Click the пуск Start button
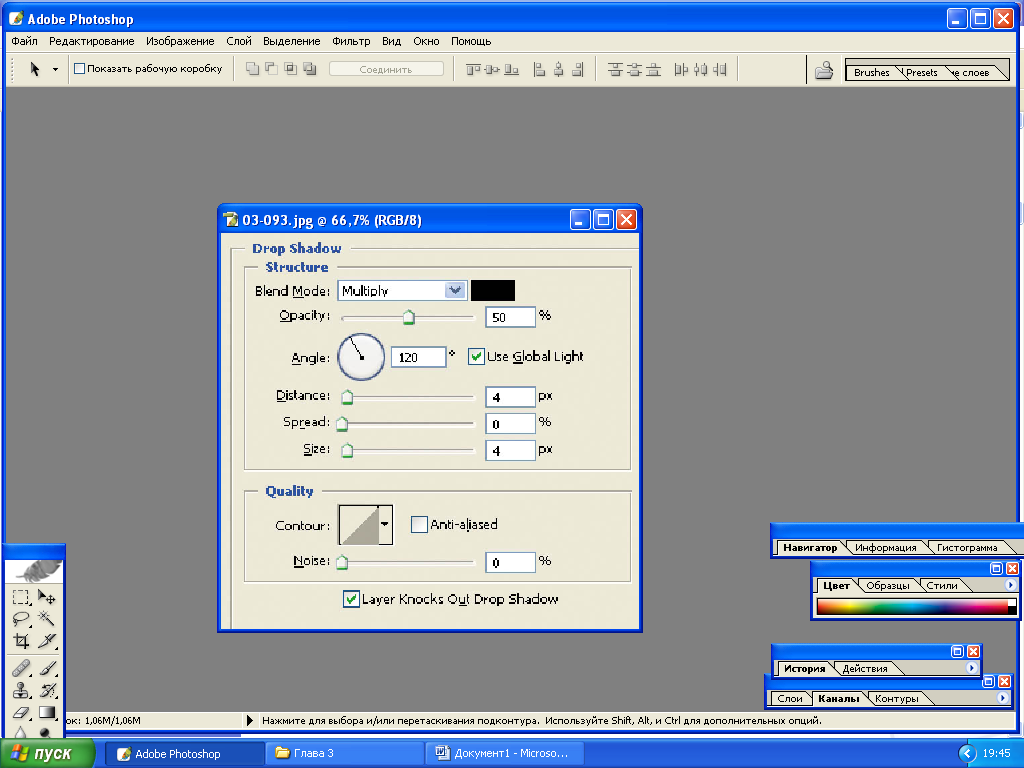The width and height of the screenshot is (1024, 768). coord(47,754)
